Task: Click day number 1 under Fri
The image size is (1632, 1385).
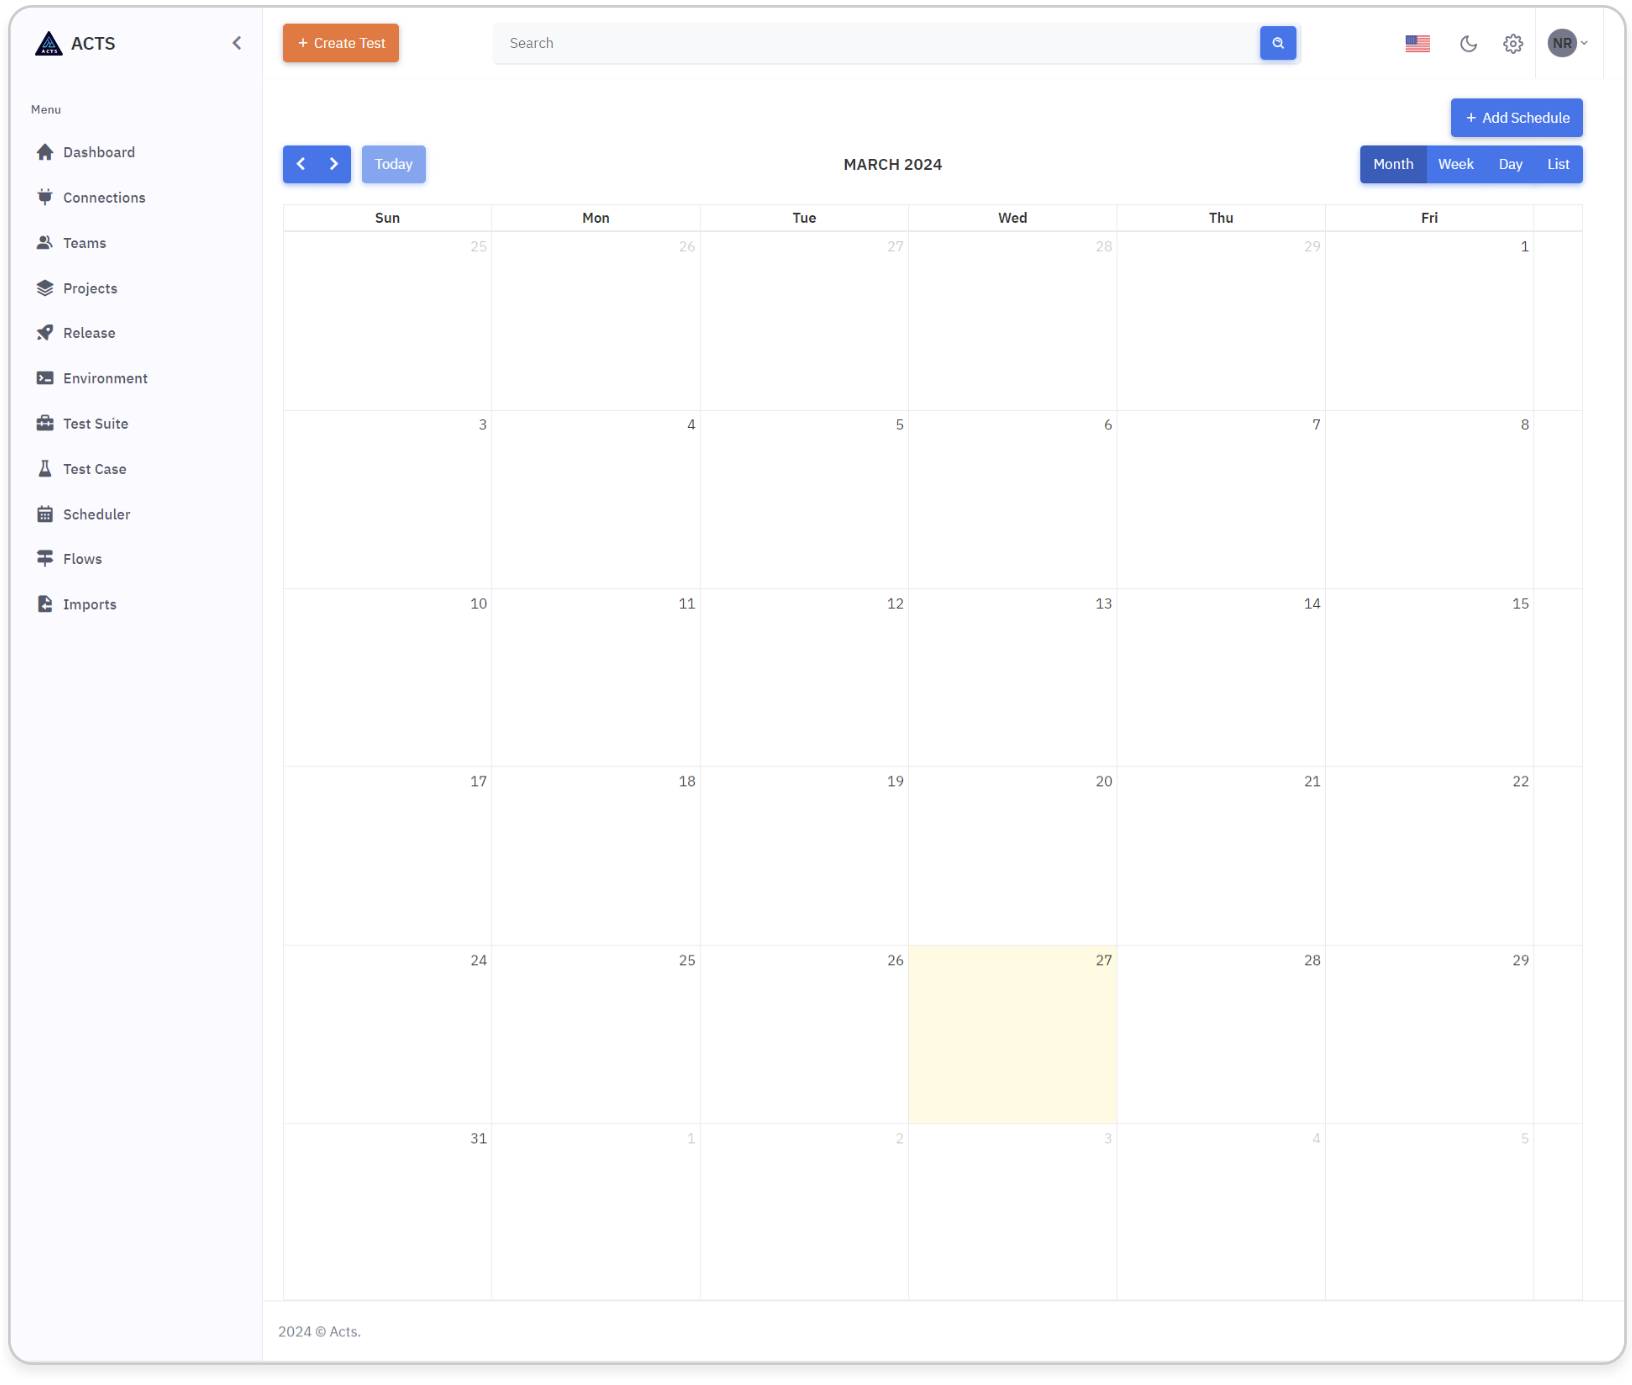Action: tap(1525, 247)
